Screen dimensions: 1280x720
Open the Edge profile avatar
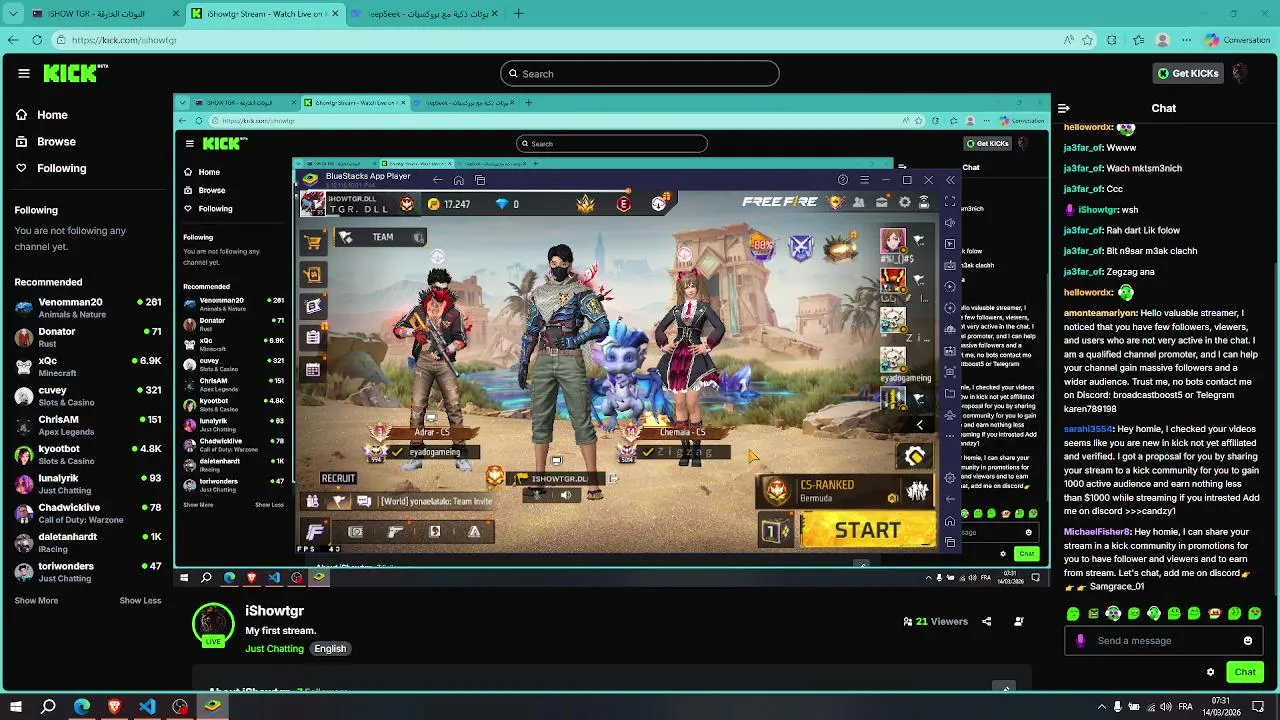coord(1162,40)
